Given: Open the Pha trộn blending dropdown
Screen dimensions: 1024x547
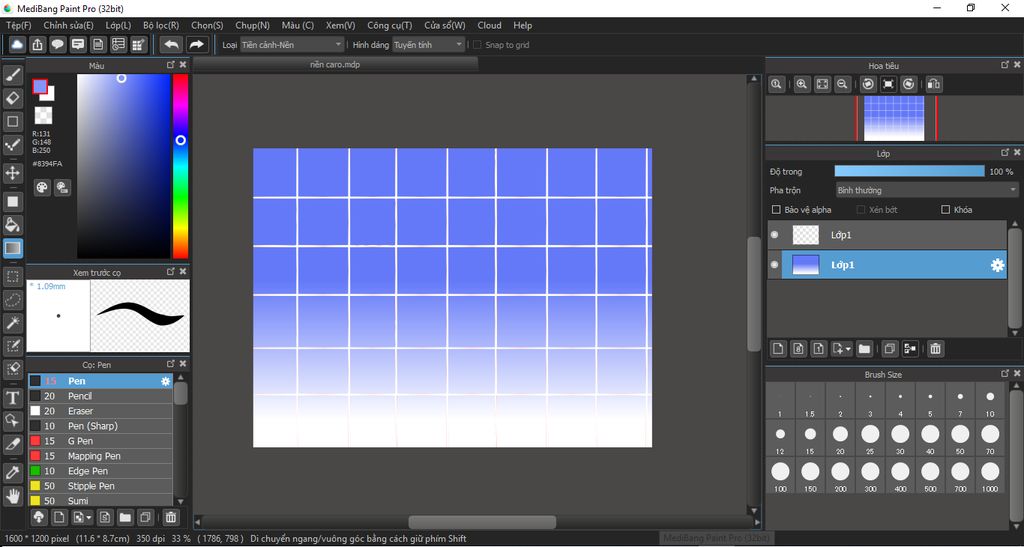Looking at the screenshot, I should click(927, 191).
